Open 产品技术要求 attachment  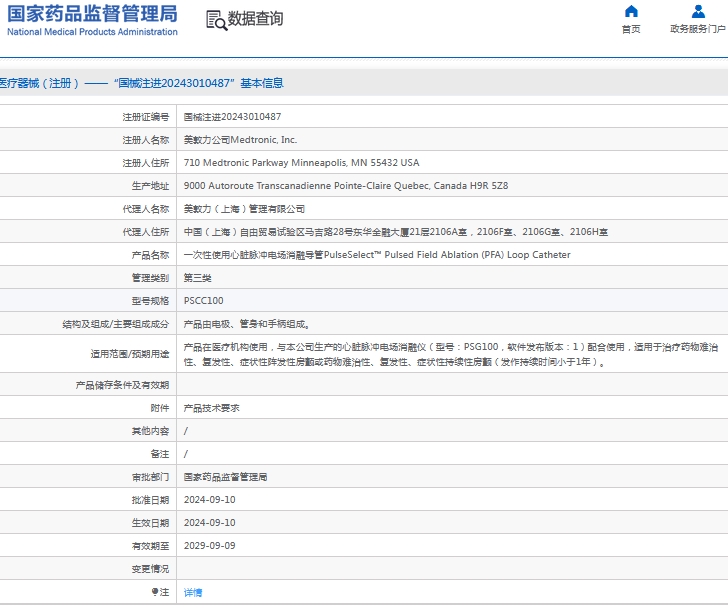(x=211, y=408)
